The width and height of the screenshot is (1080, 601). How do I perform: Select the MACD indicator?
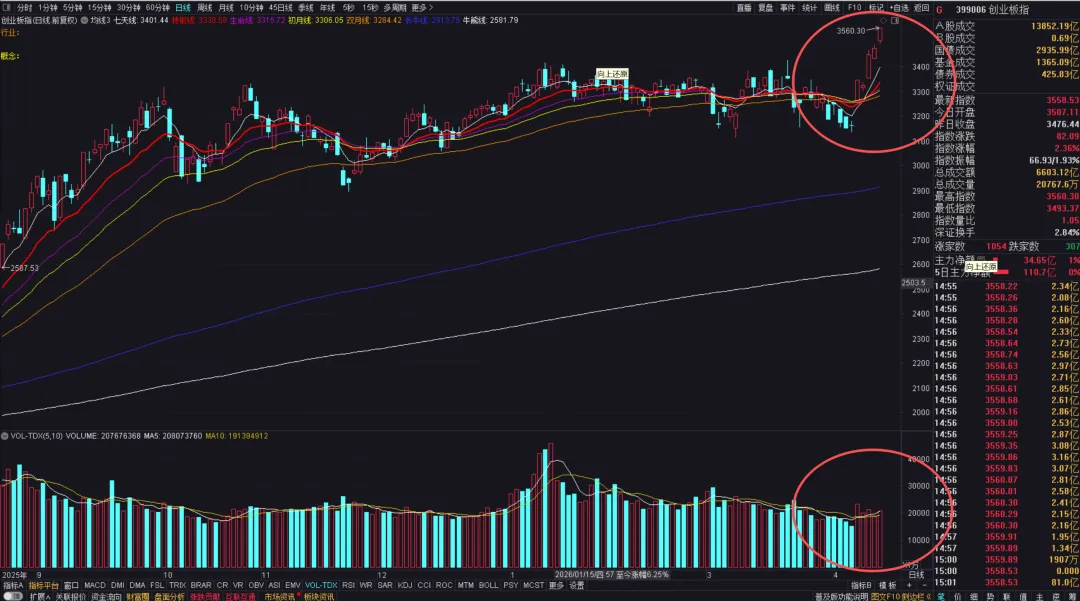tap(95, 585)
